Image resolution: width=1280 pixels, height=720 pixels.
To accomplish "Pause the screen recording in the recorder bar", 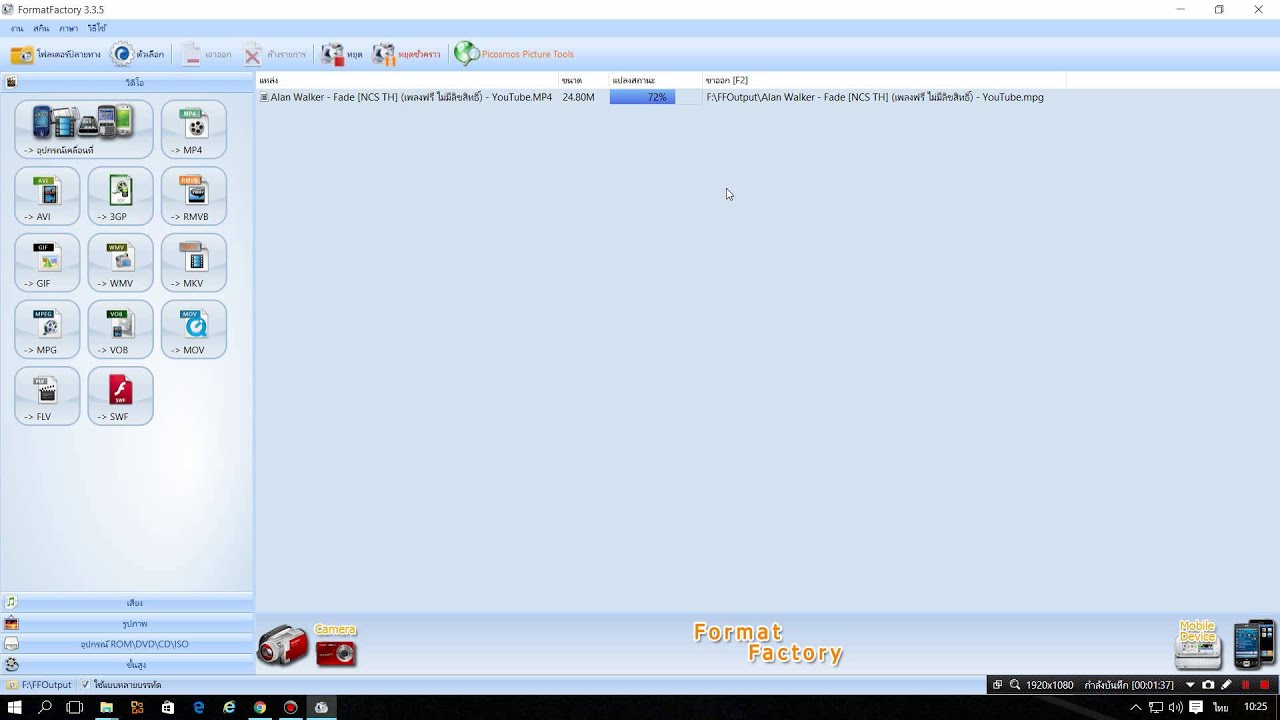I will tap(1246, 685).
